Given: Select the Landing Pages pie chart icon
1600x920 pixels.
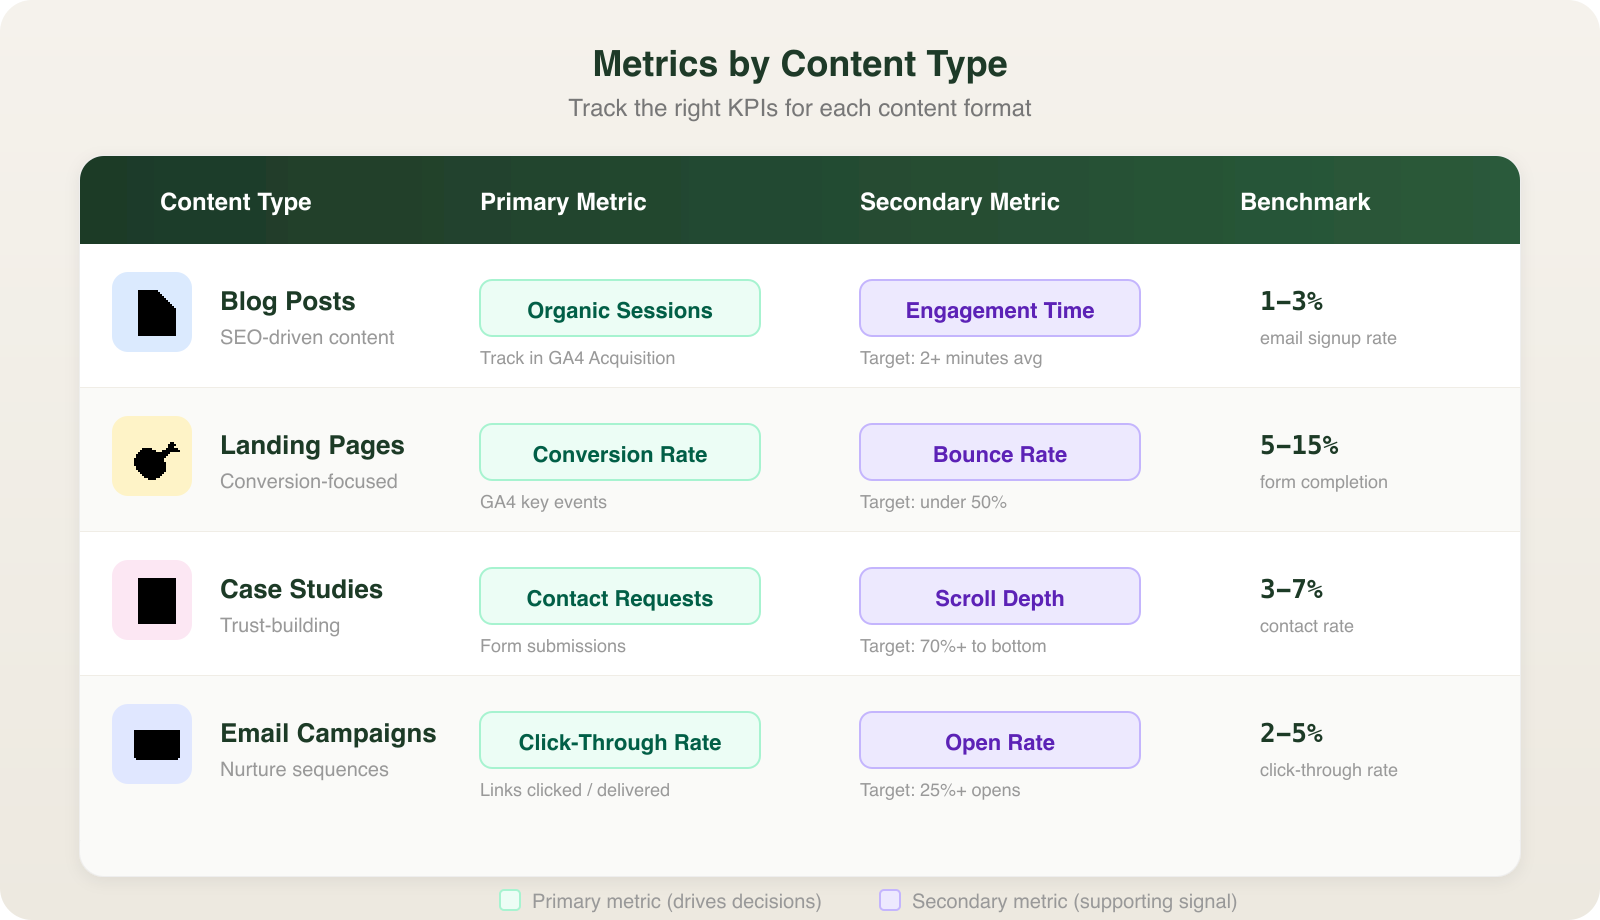Looking at the screenshot, I should (x=151, y=456).
